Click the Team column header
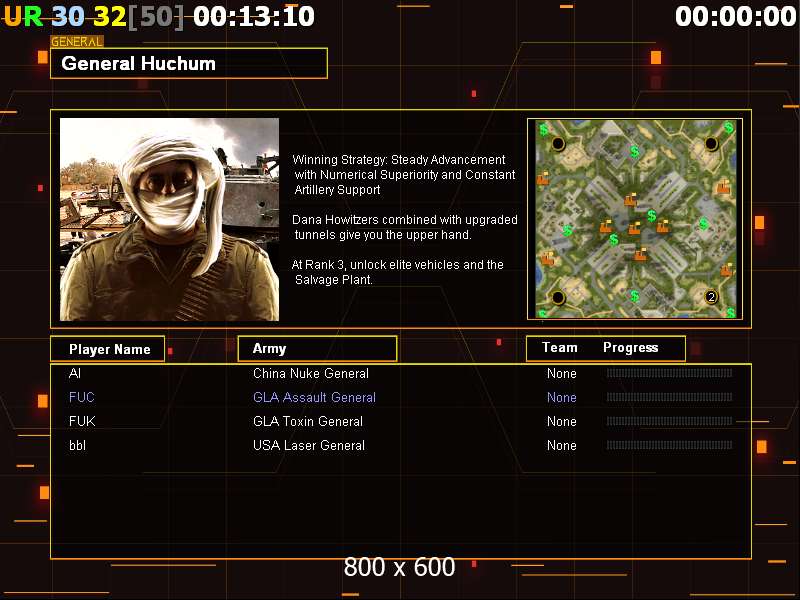800x600 pixels. point(560,347)
